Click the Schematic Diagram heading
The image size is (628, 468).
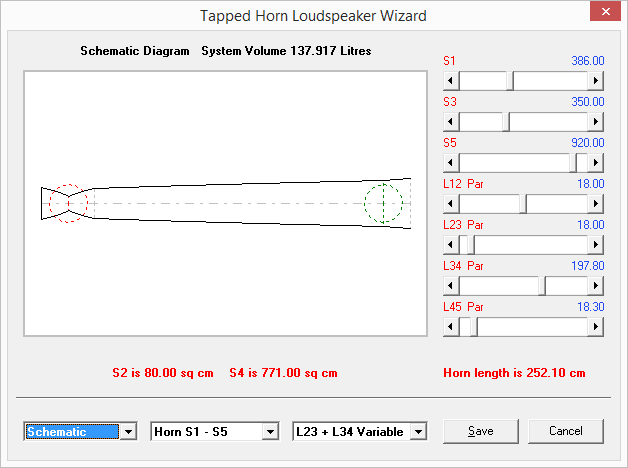tap(135, 51)
